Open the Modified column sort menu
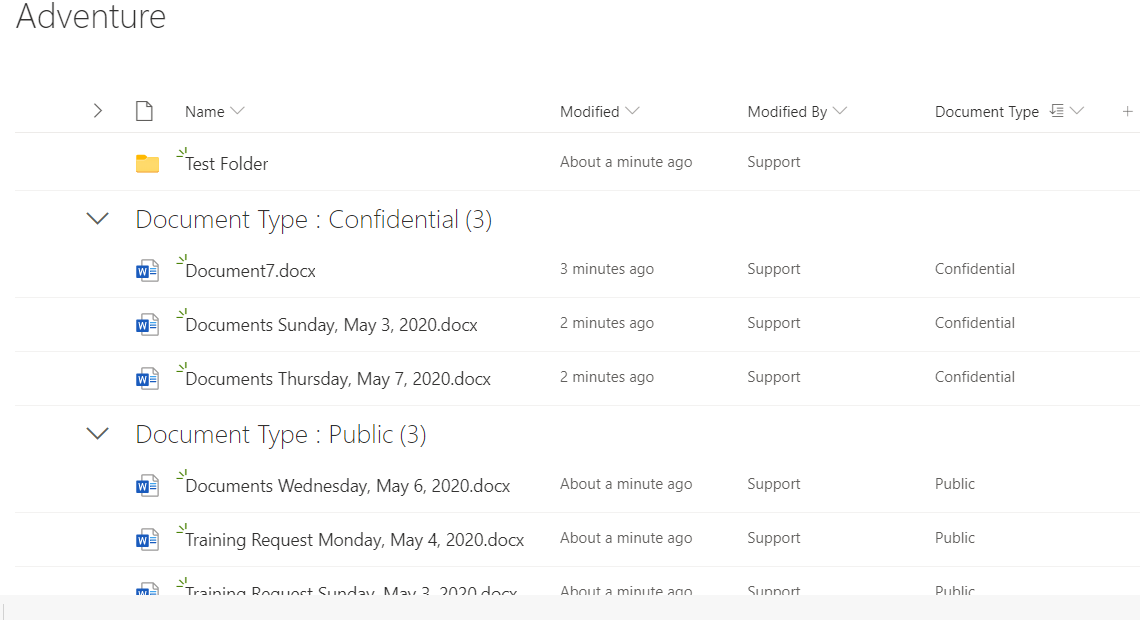 coord(632,111)
